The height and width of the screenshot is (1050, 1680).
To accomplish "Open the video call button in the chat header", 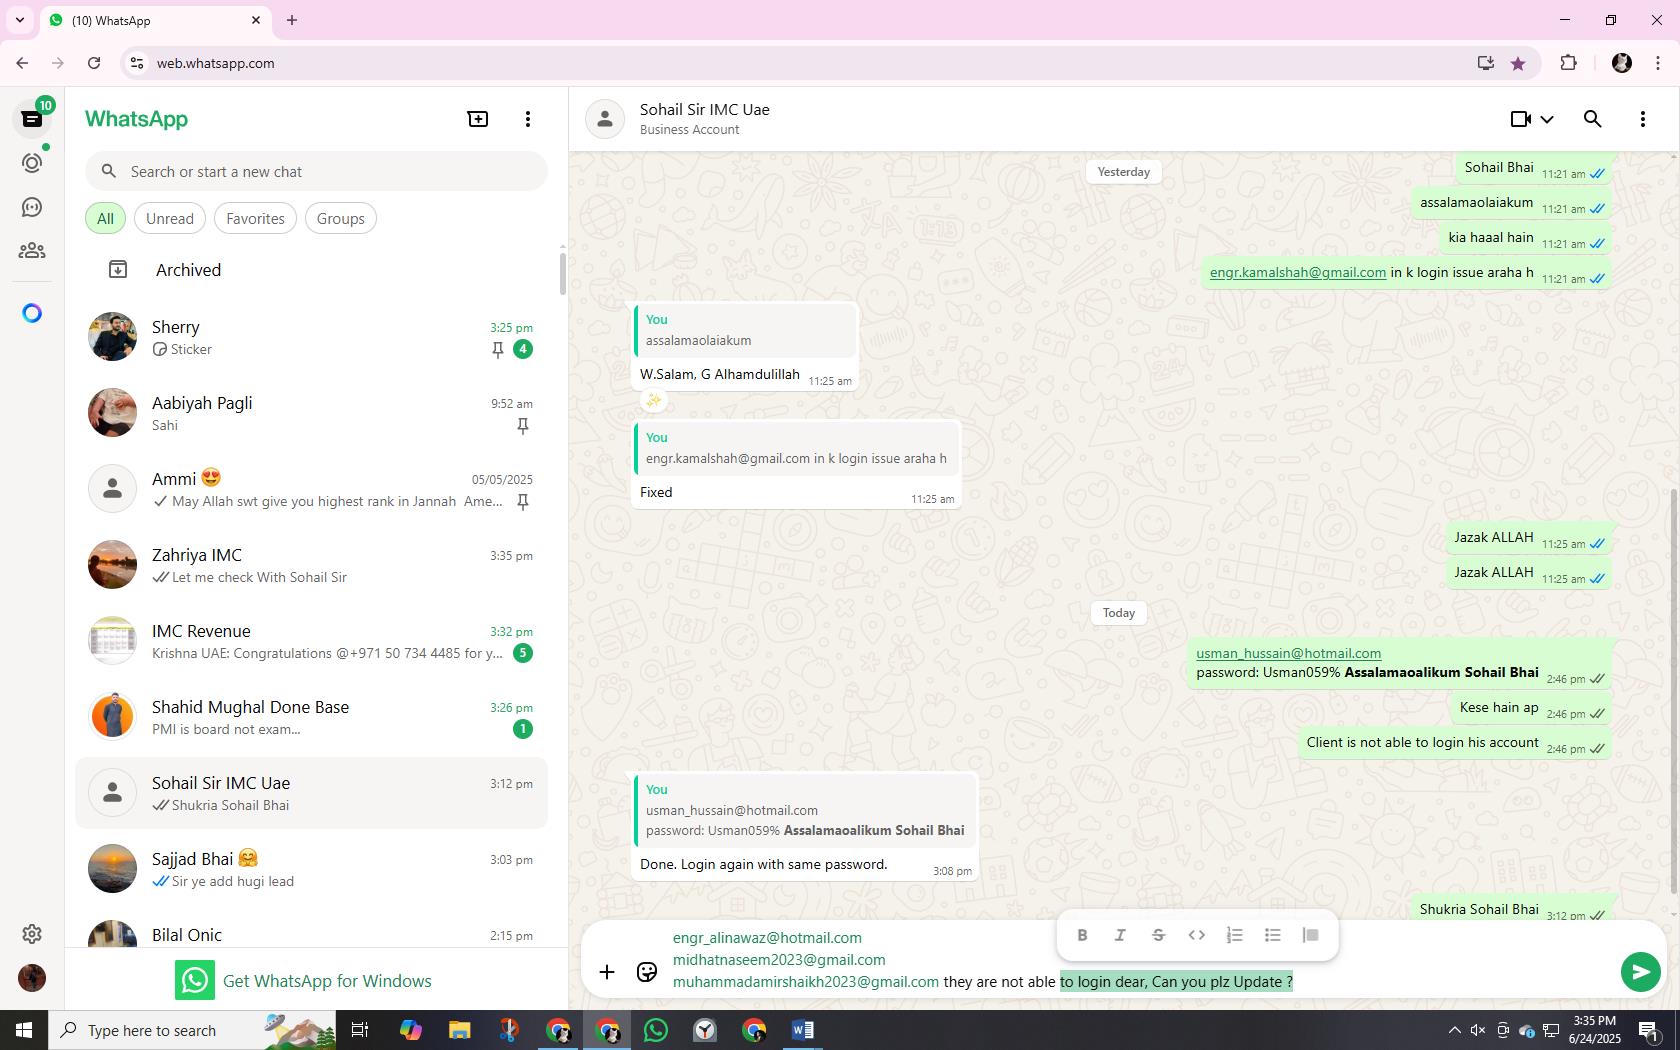I will pos(1521,119).
